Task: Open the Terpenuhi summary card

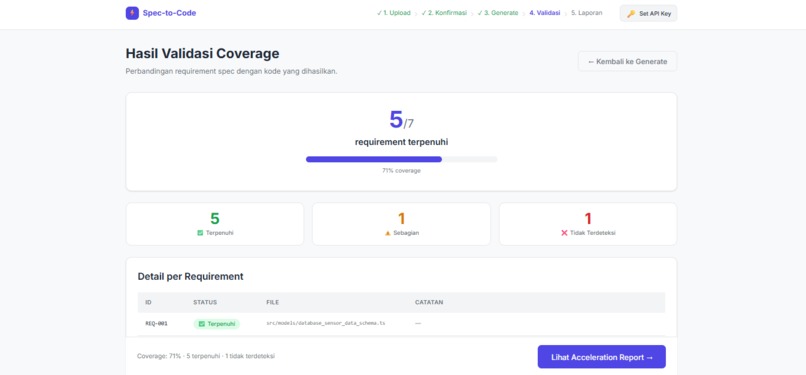Action: coord(215,224)
